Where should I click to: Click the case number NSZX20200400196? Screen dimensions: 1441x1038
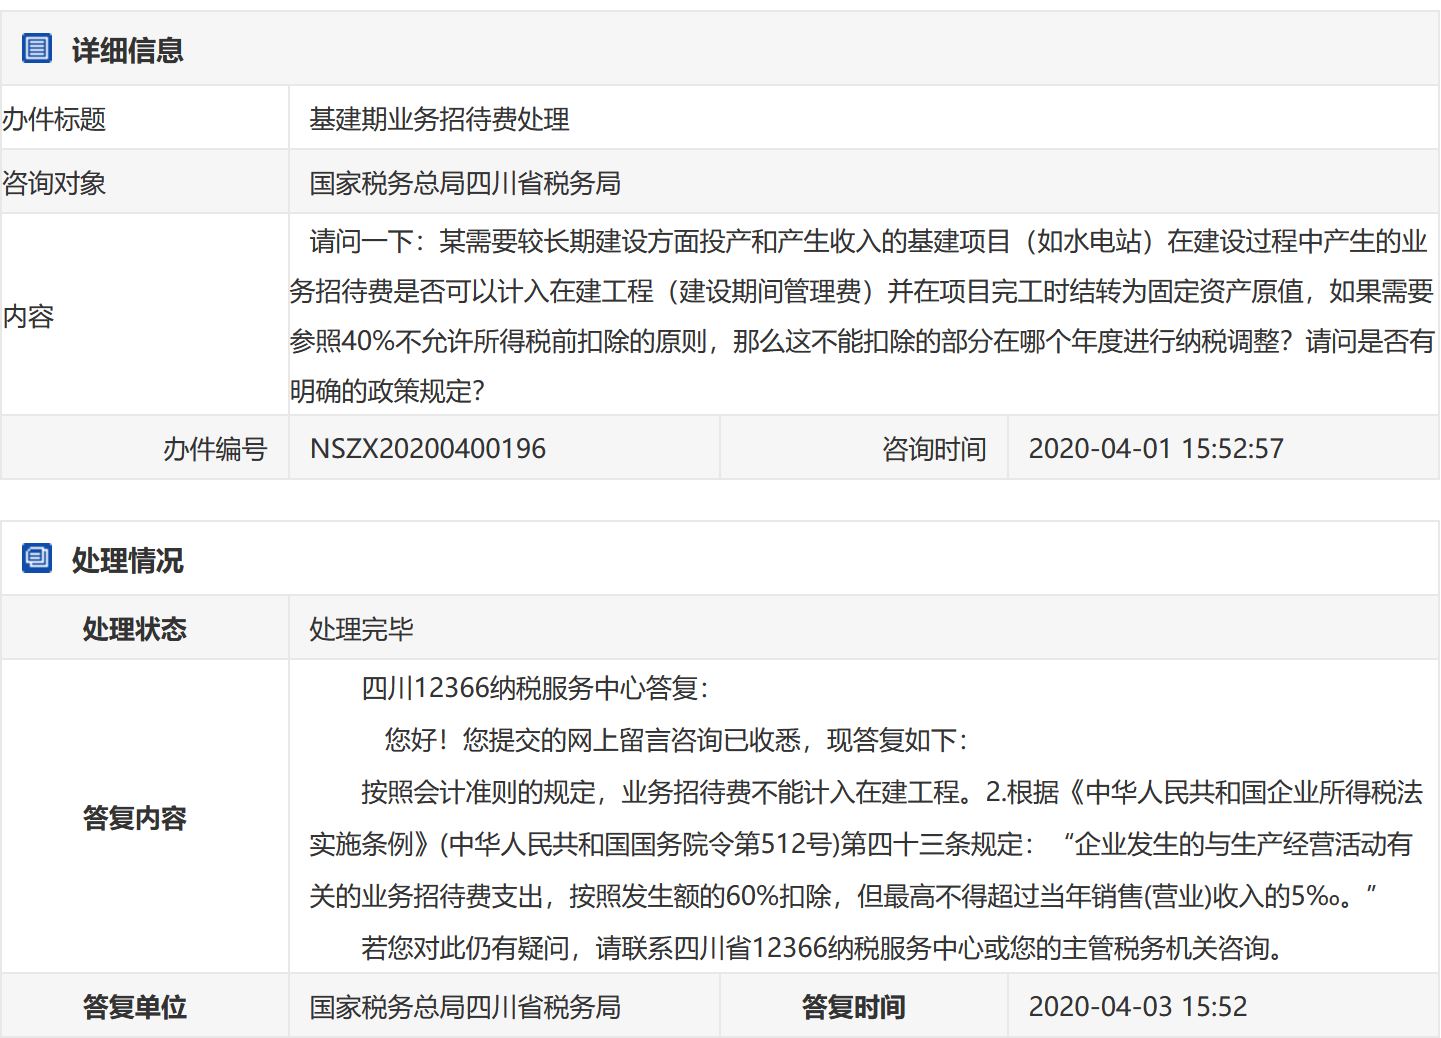pyautogui.click(x=428, y=448)
